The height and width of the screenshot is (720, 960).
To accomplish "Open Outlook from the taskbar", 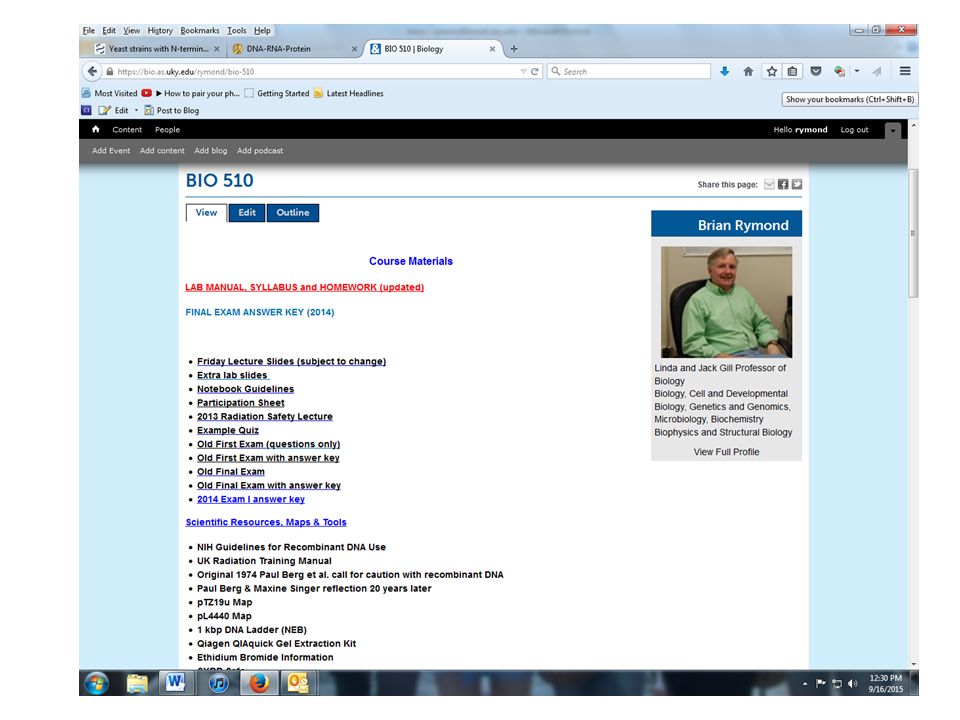I will coord(299,683).
